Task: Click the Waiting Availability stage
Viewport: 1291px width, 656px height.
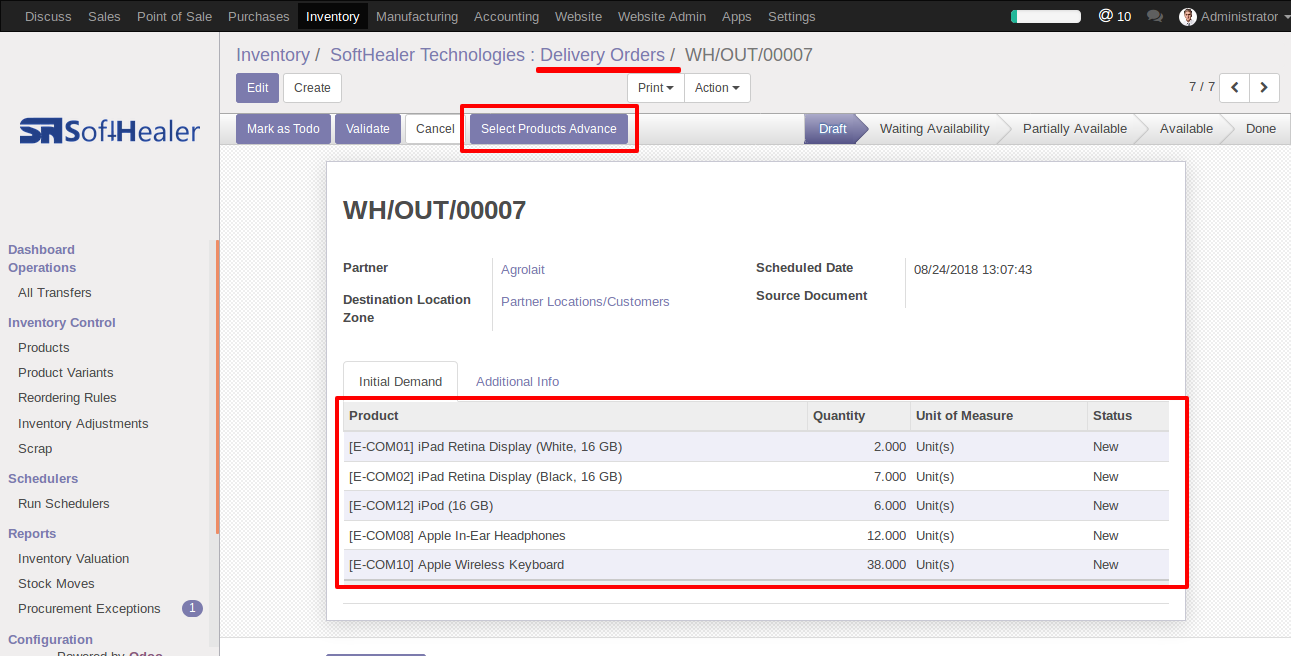Action: (935, 129)
